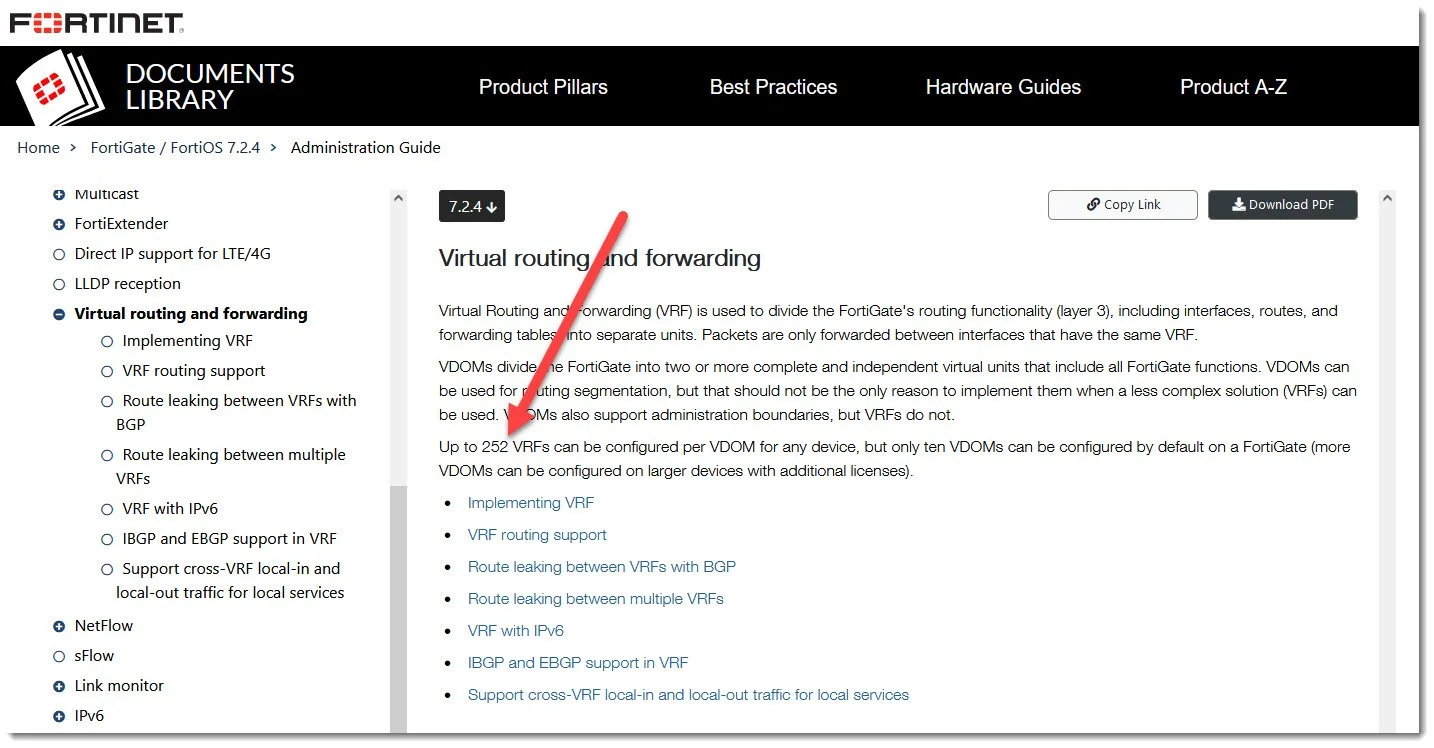Click the Download PDF button

(1283, 205)
